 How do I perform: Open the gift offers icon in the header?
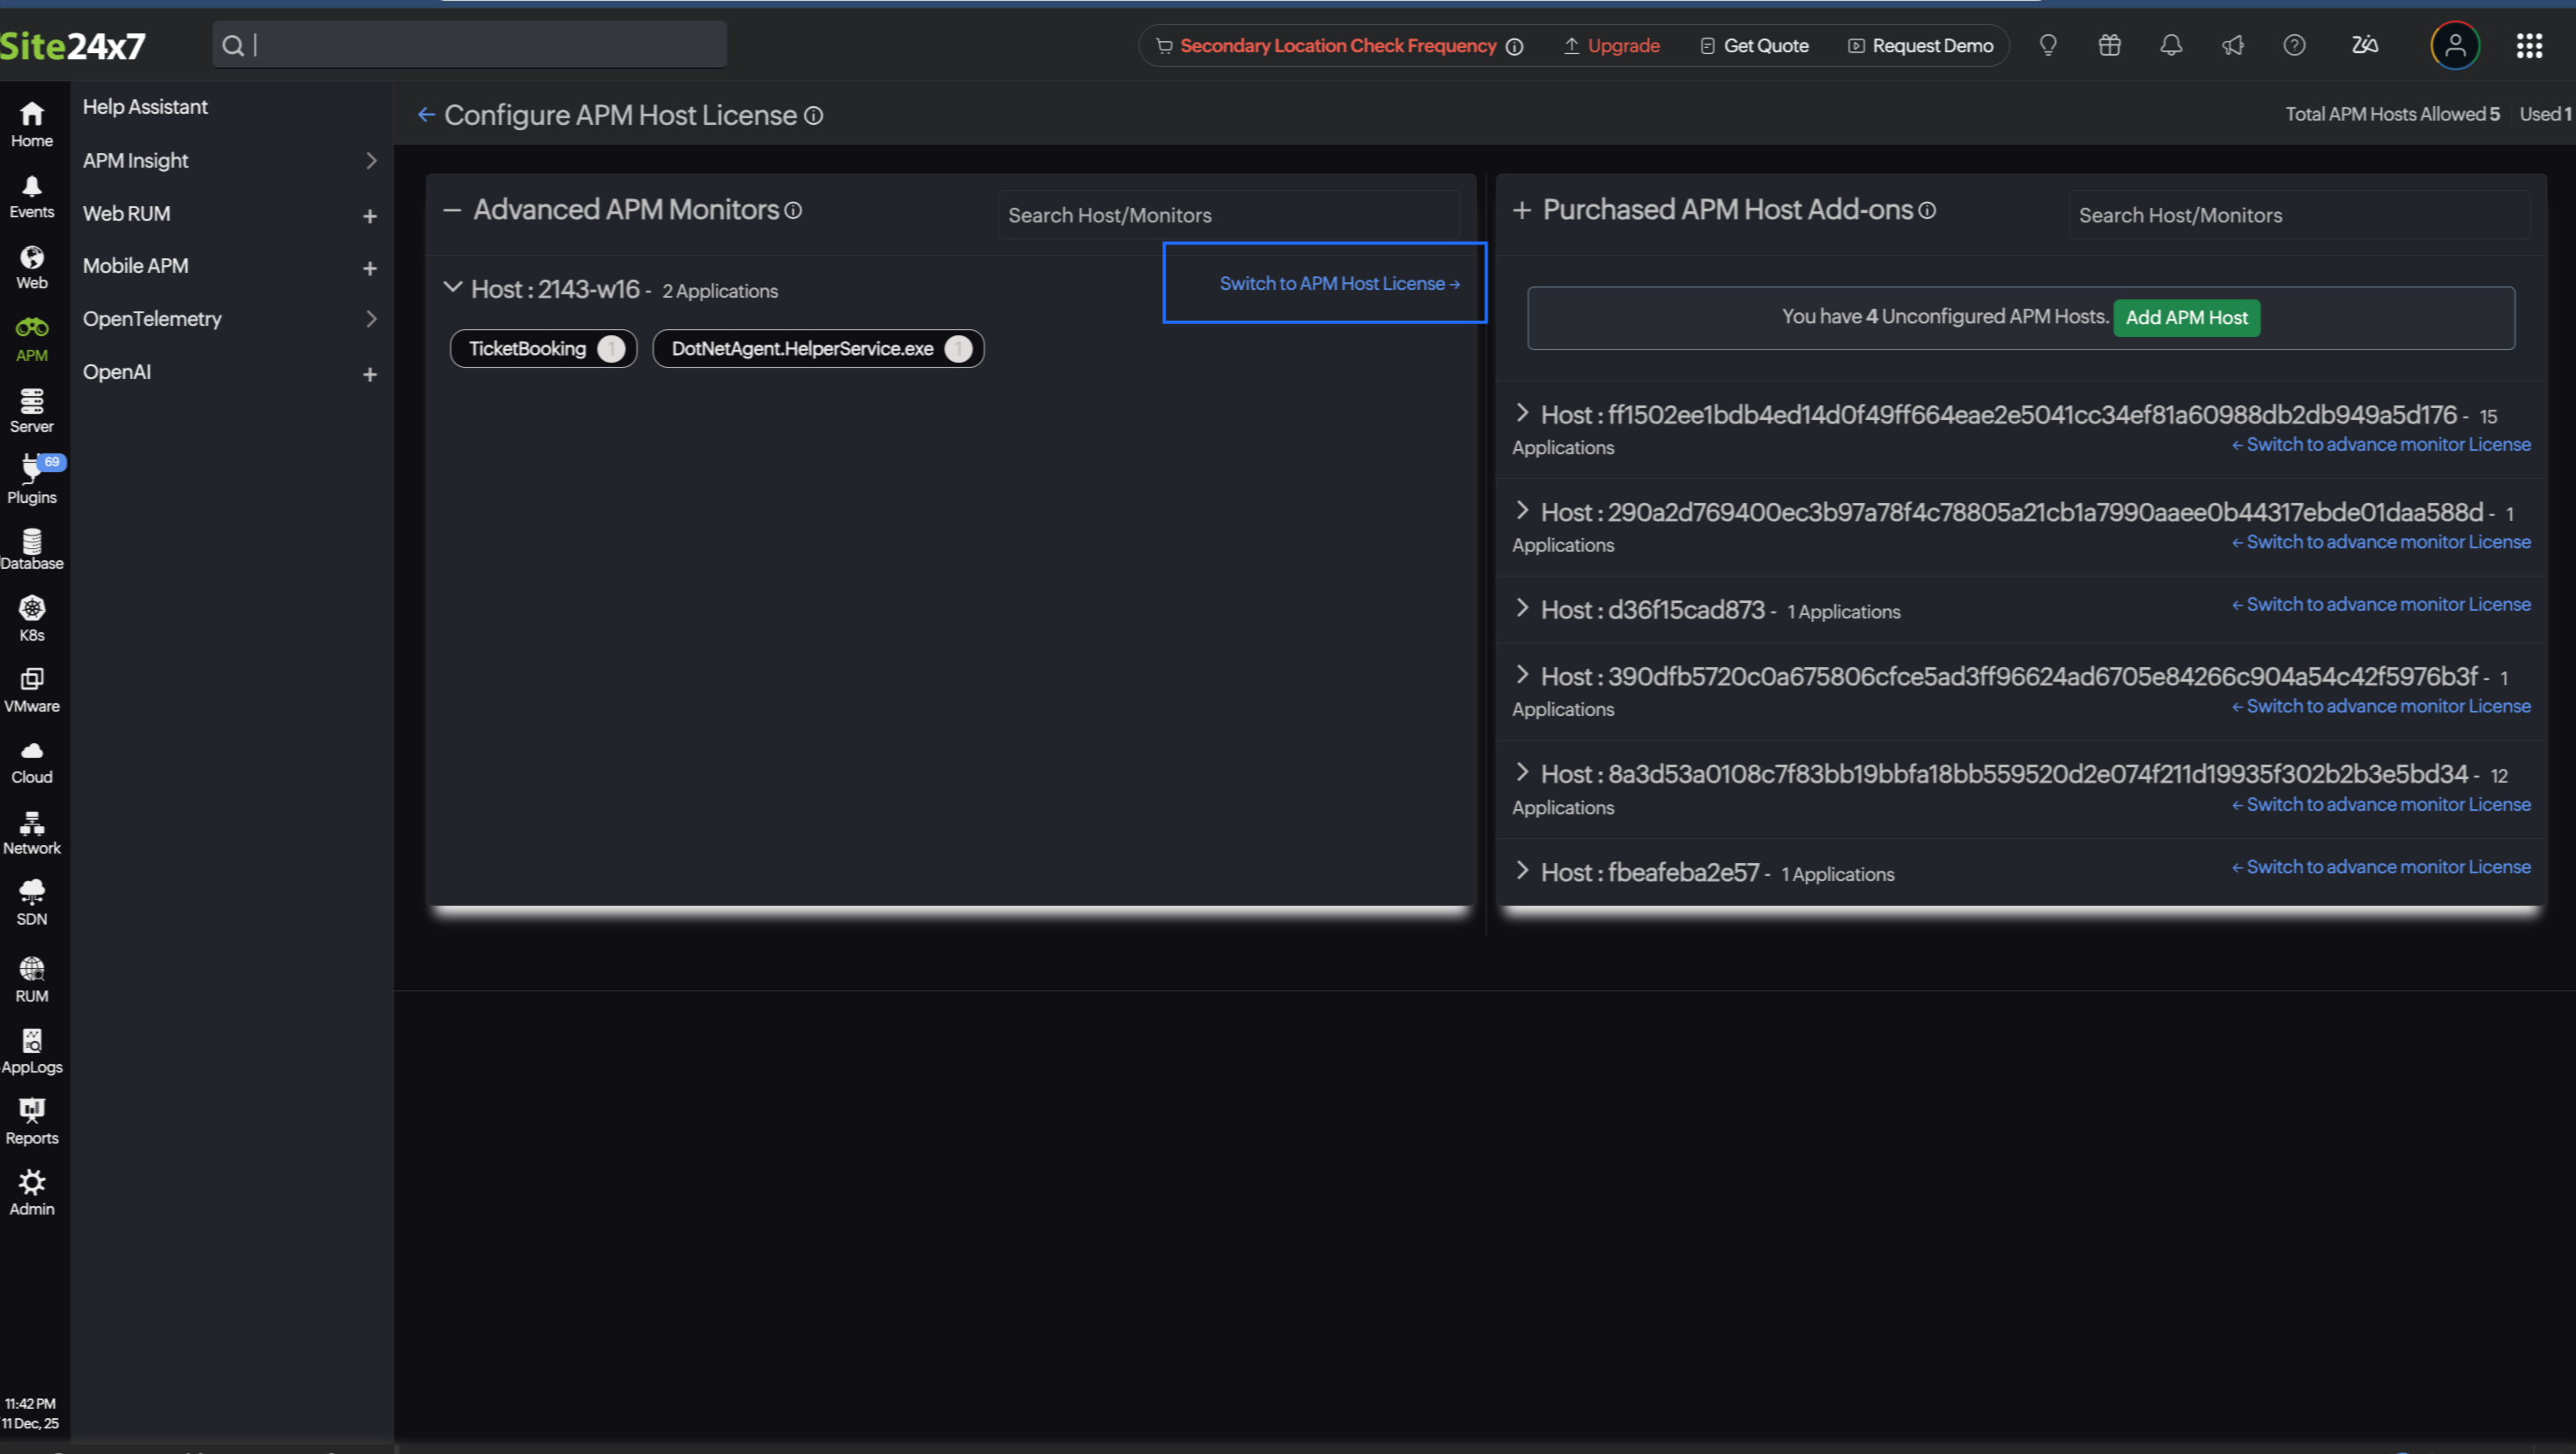coord(2109,45)
